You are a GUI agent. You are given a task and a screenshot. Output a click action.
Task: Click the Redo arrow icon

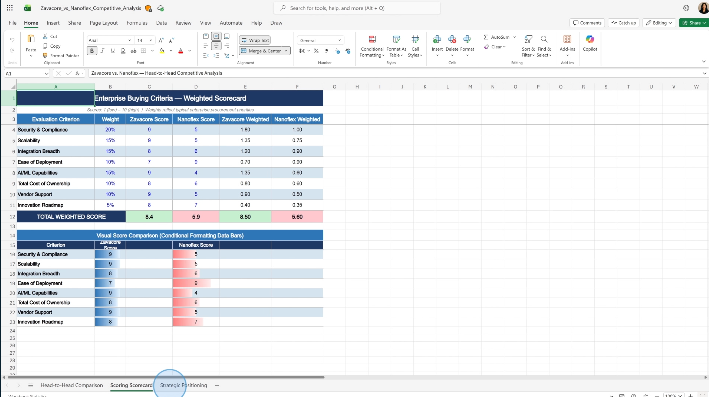pos(12,51)
